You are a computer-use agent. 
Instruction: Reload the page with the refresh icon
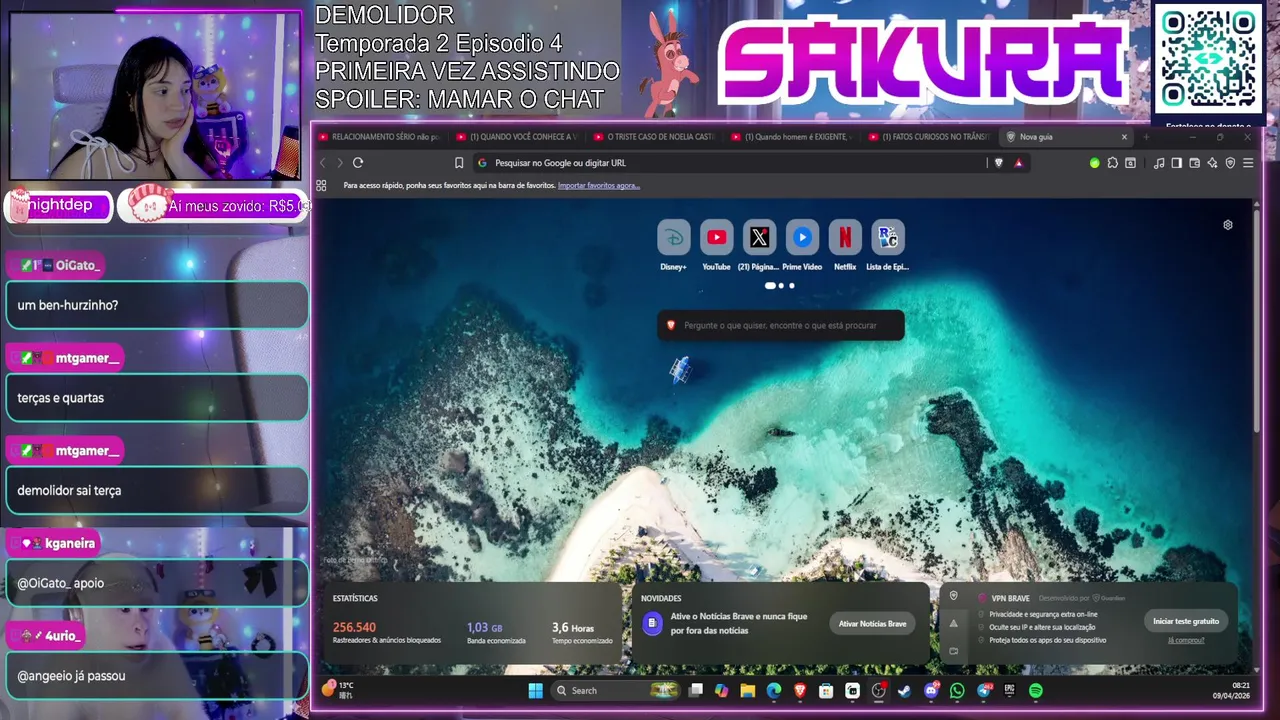(x=358, y=163)
